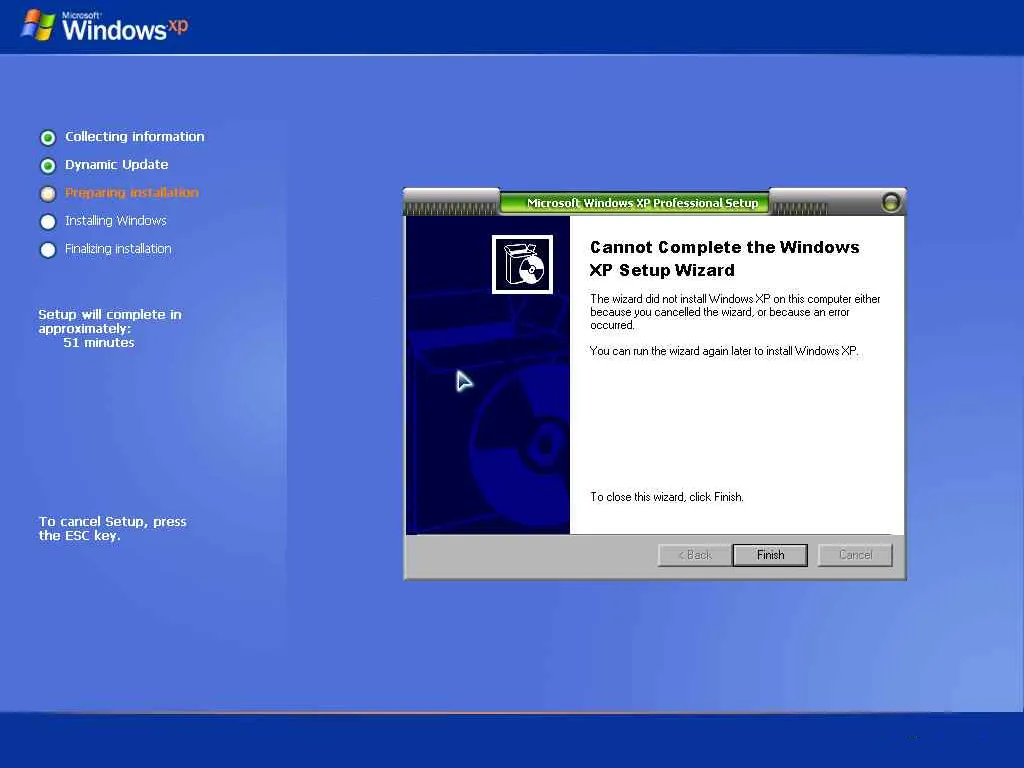Click the Cannot Complete the Windows XP heading
The image size is (1024, 768).
724,259
